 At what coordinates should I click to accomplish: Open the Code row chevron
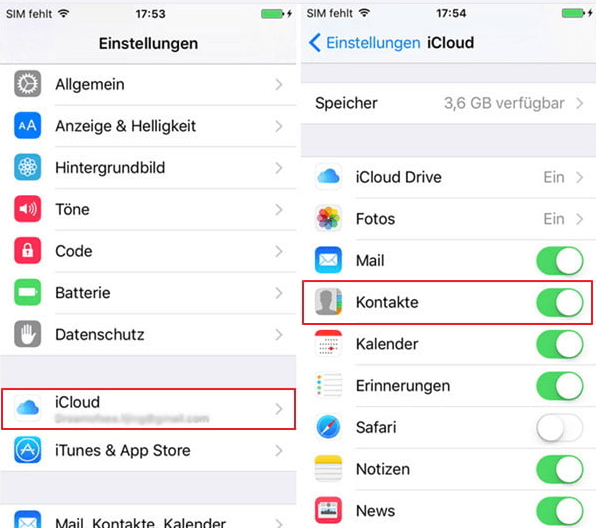279,251
